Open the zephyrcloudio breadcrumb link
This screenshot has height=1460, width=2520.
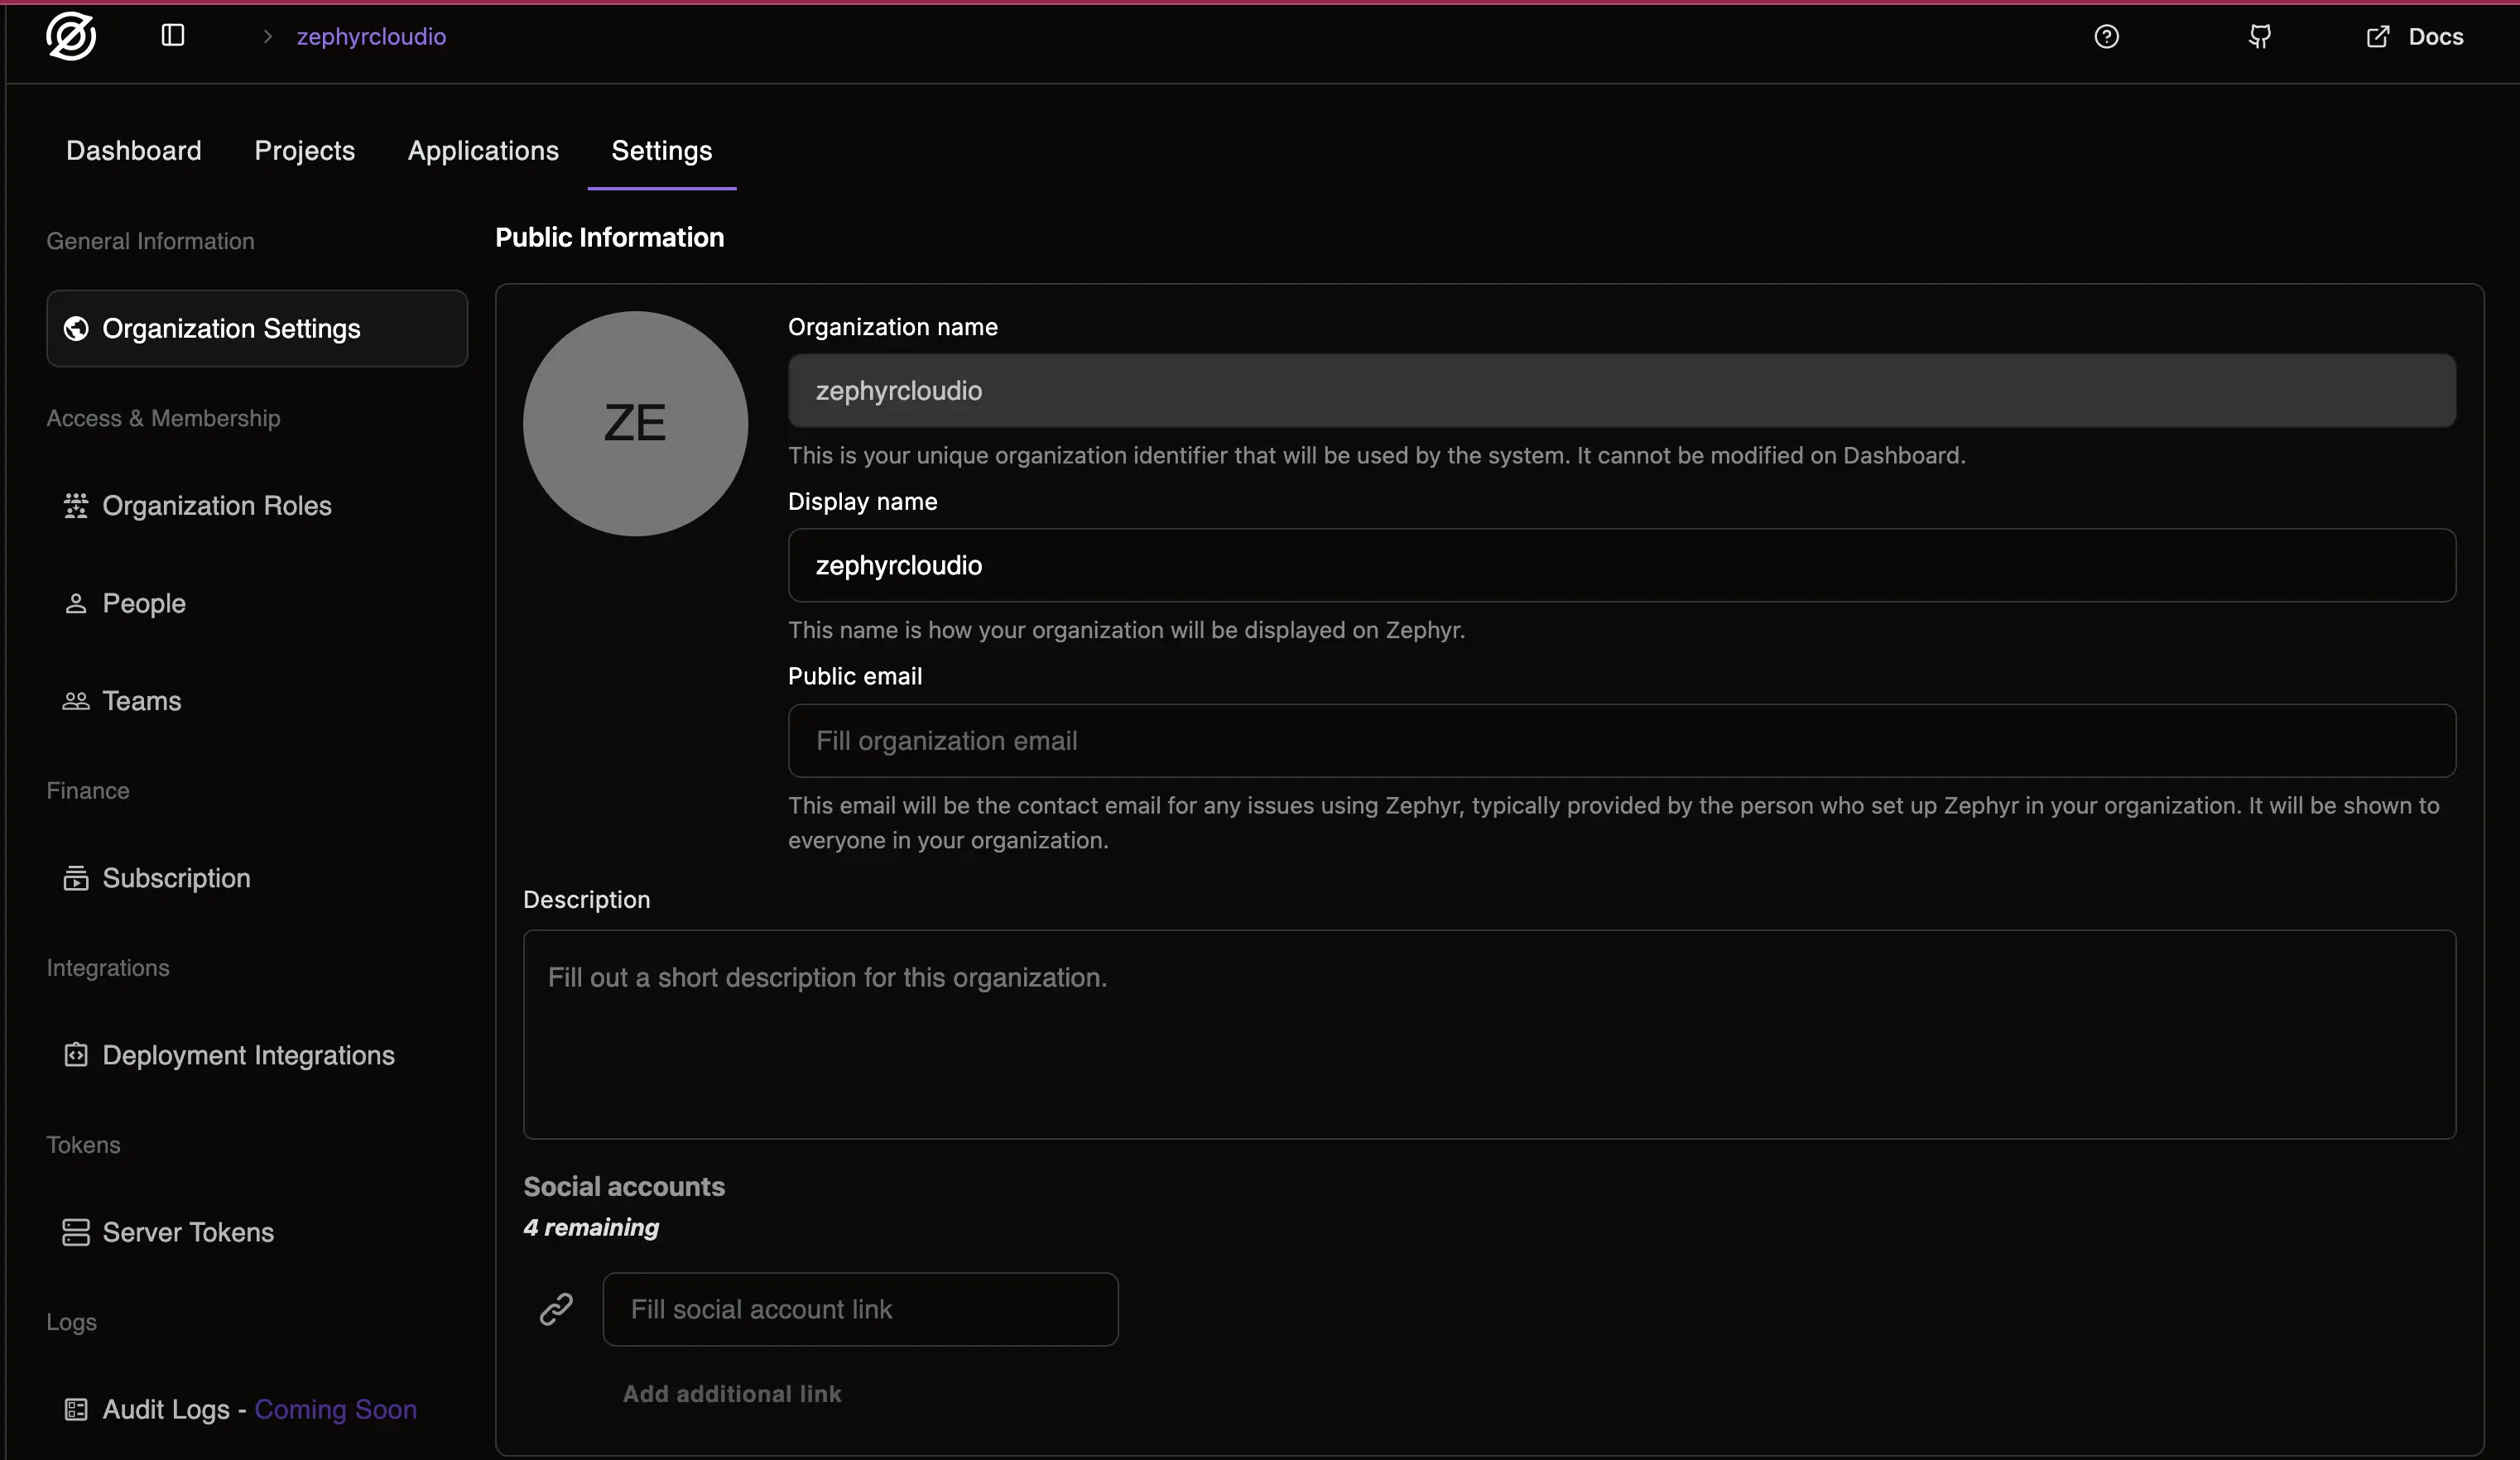pos(370,37)
